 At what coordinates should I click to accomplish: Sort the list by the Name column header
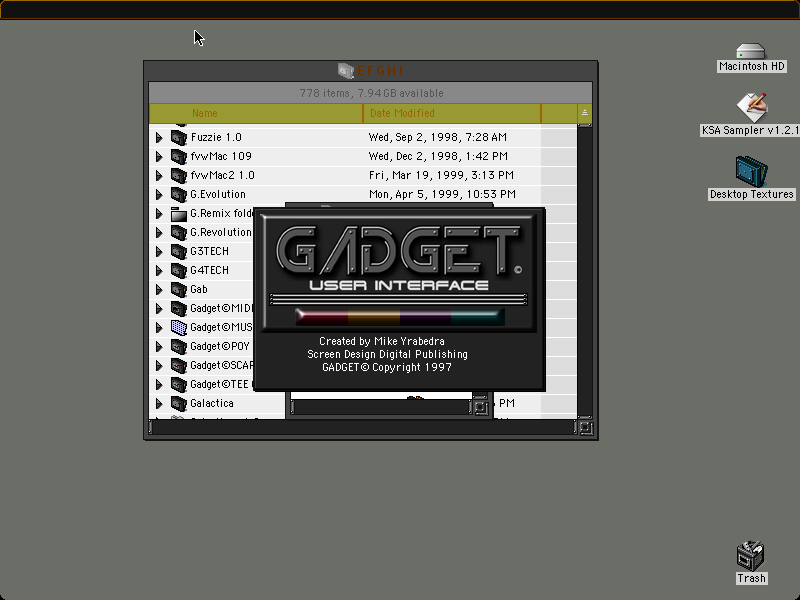pyautogui.click(x=256, y=113)
